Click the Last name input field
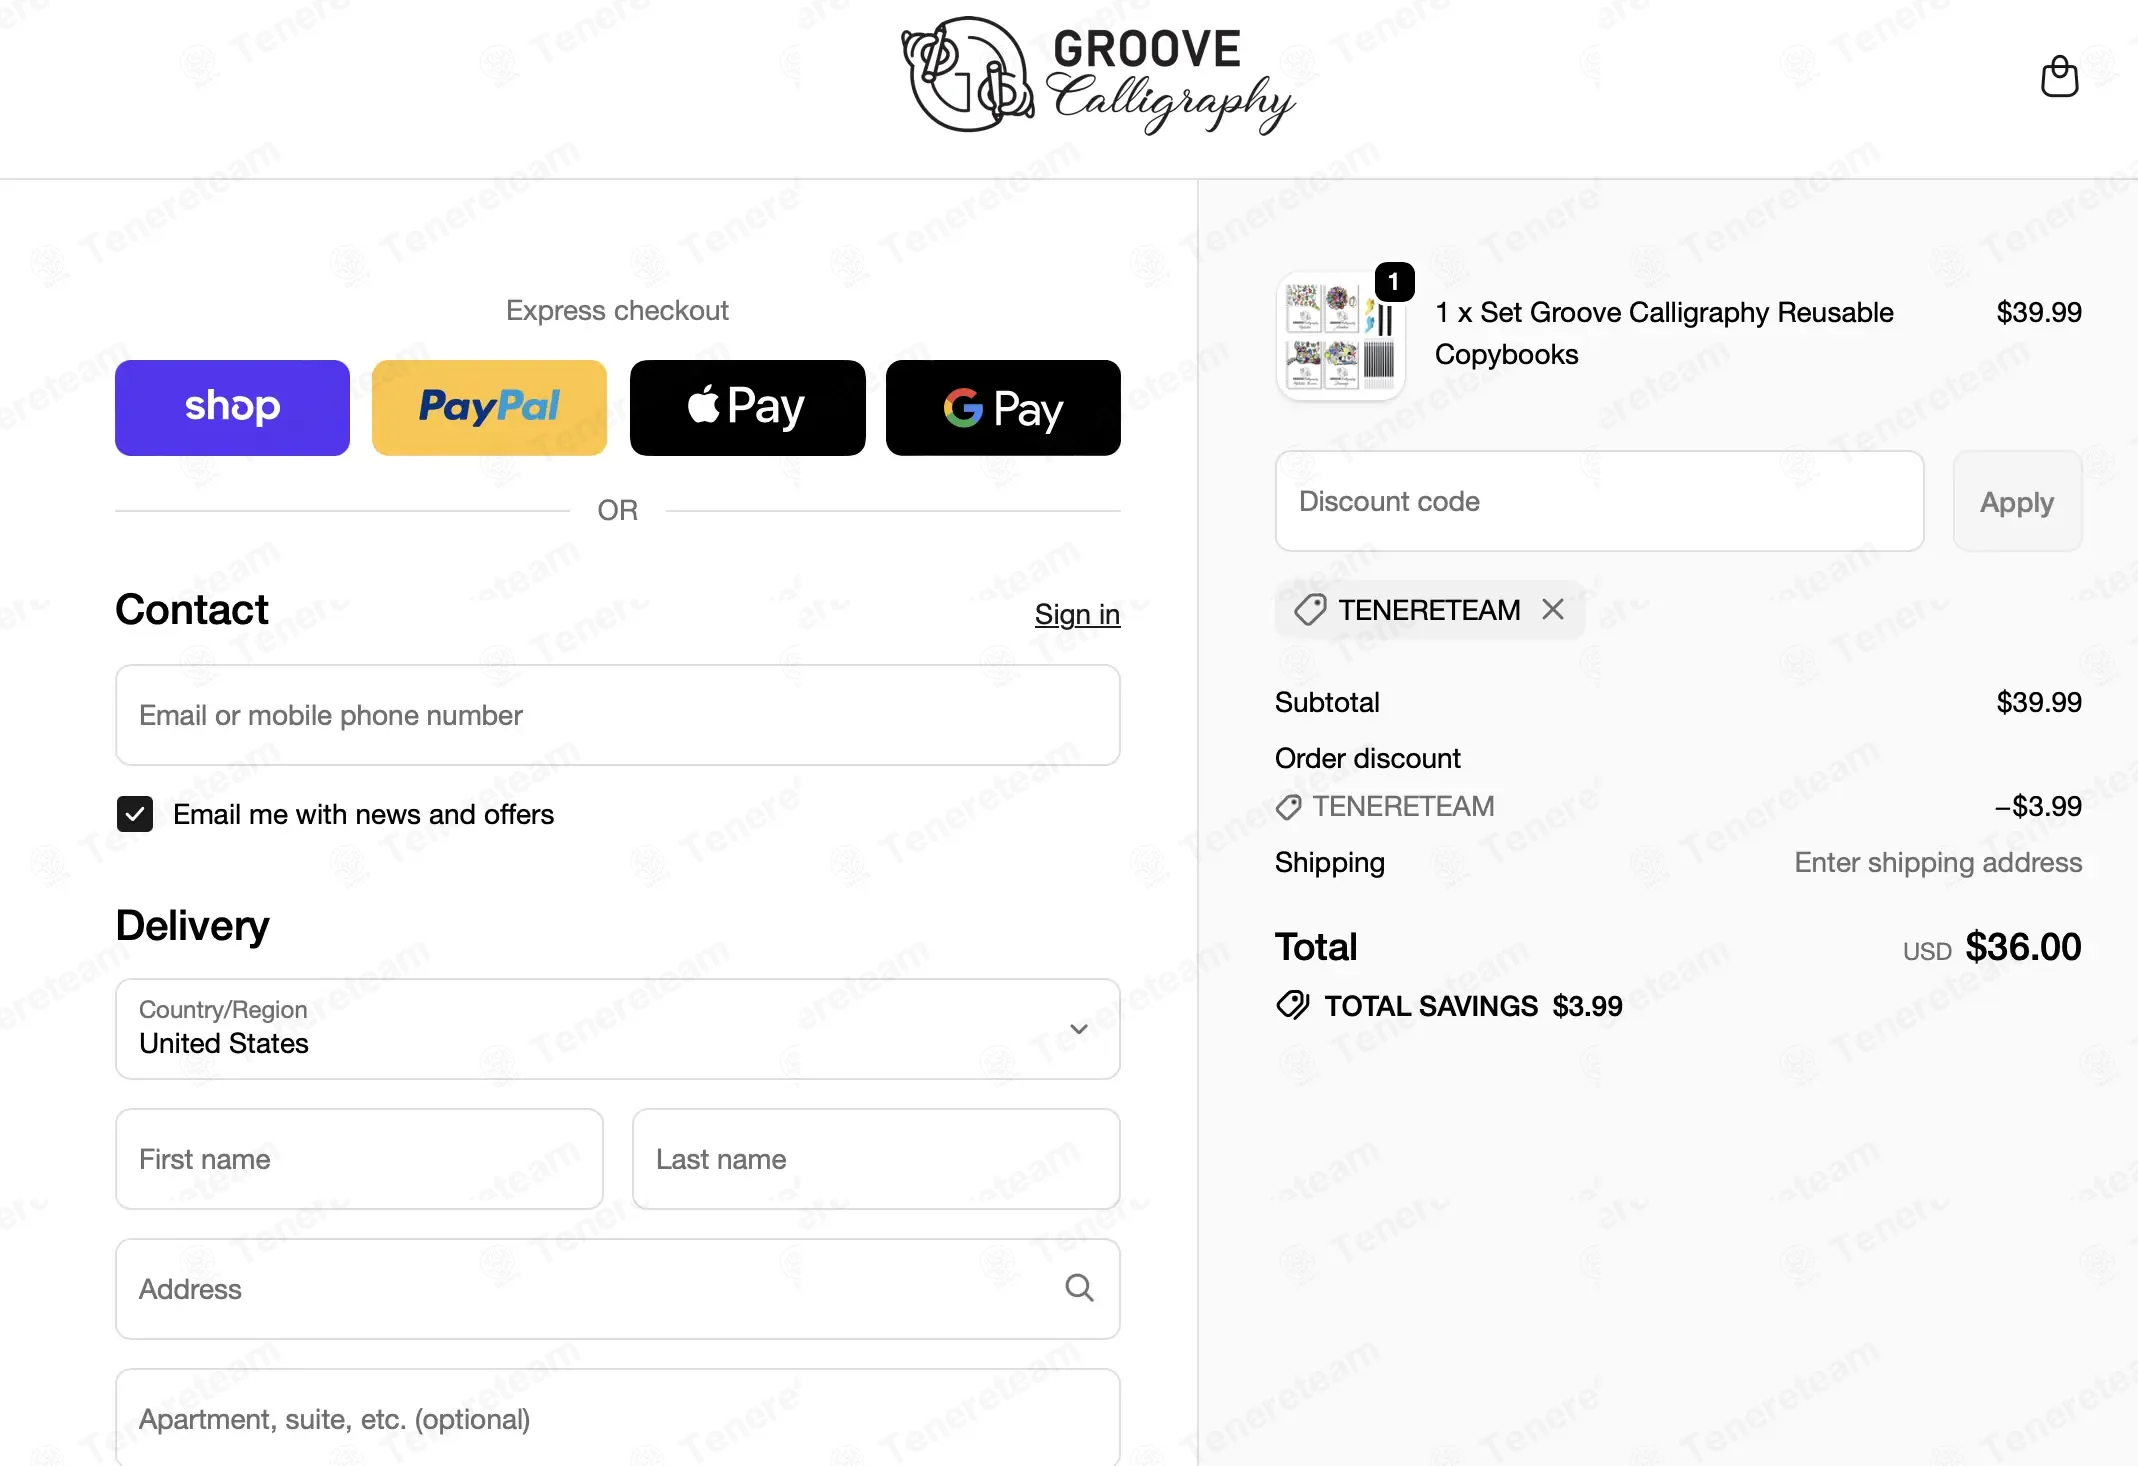 (876, 1159)
